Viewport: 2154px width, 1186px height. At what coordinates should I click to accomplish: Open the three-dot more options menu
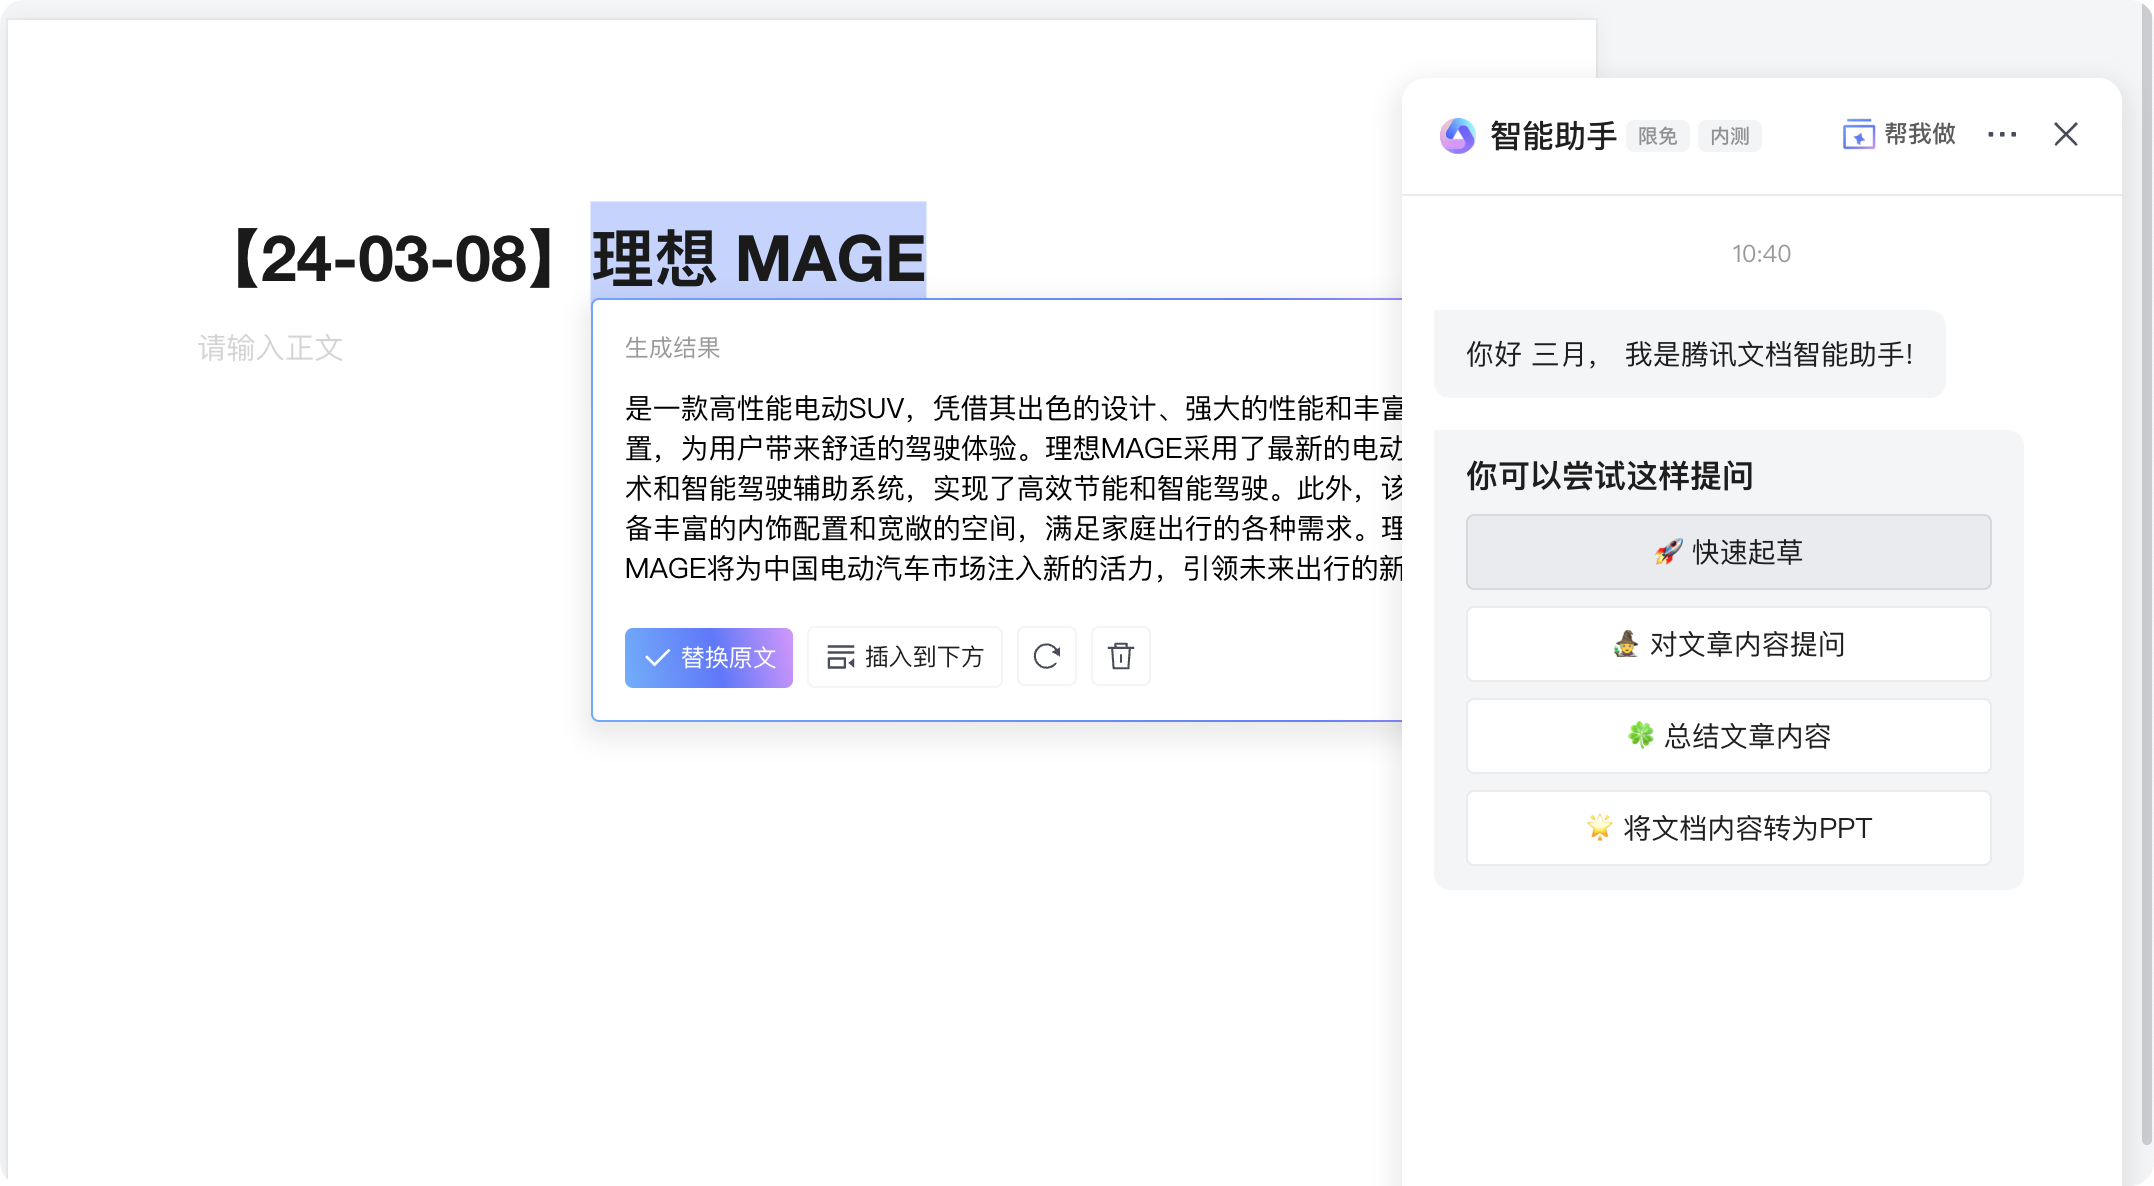[2002, 134]
